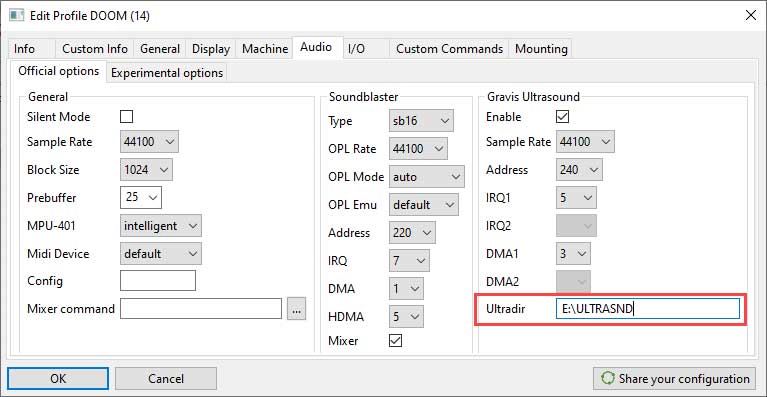Open the Display tab
This screenshot has height=397, width=767.
click(211, 49)
